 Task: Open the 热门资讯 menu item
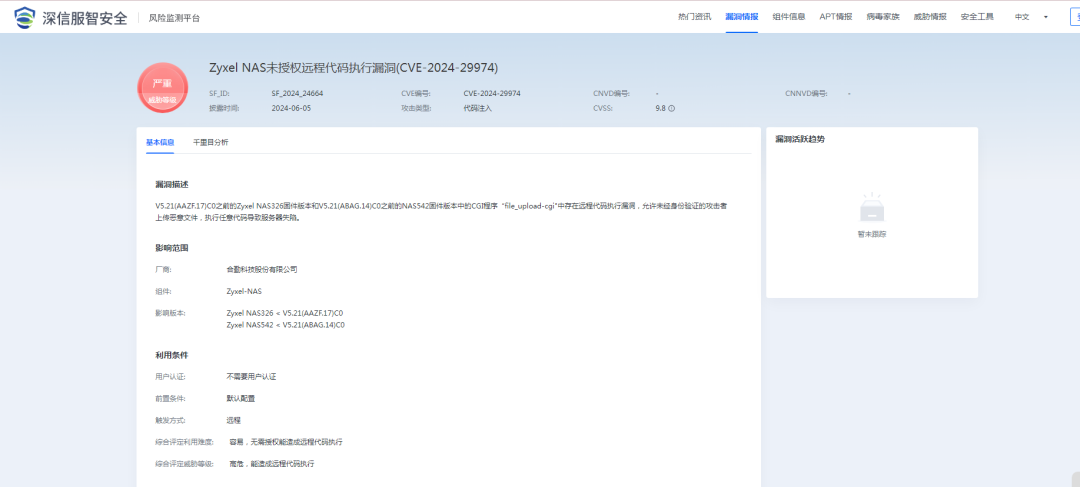pyautogui.click(x=694, y=17)
